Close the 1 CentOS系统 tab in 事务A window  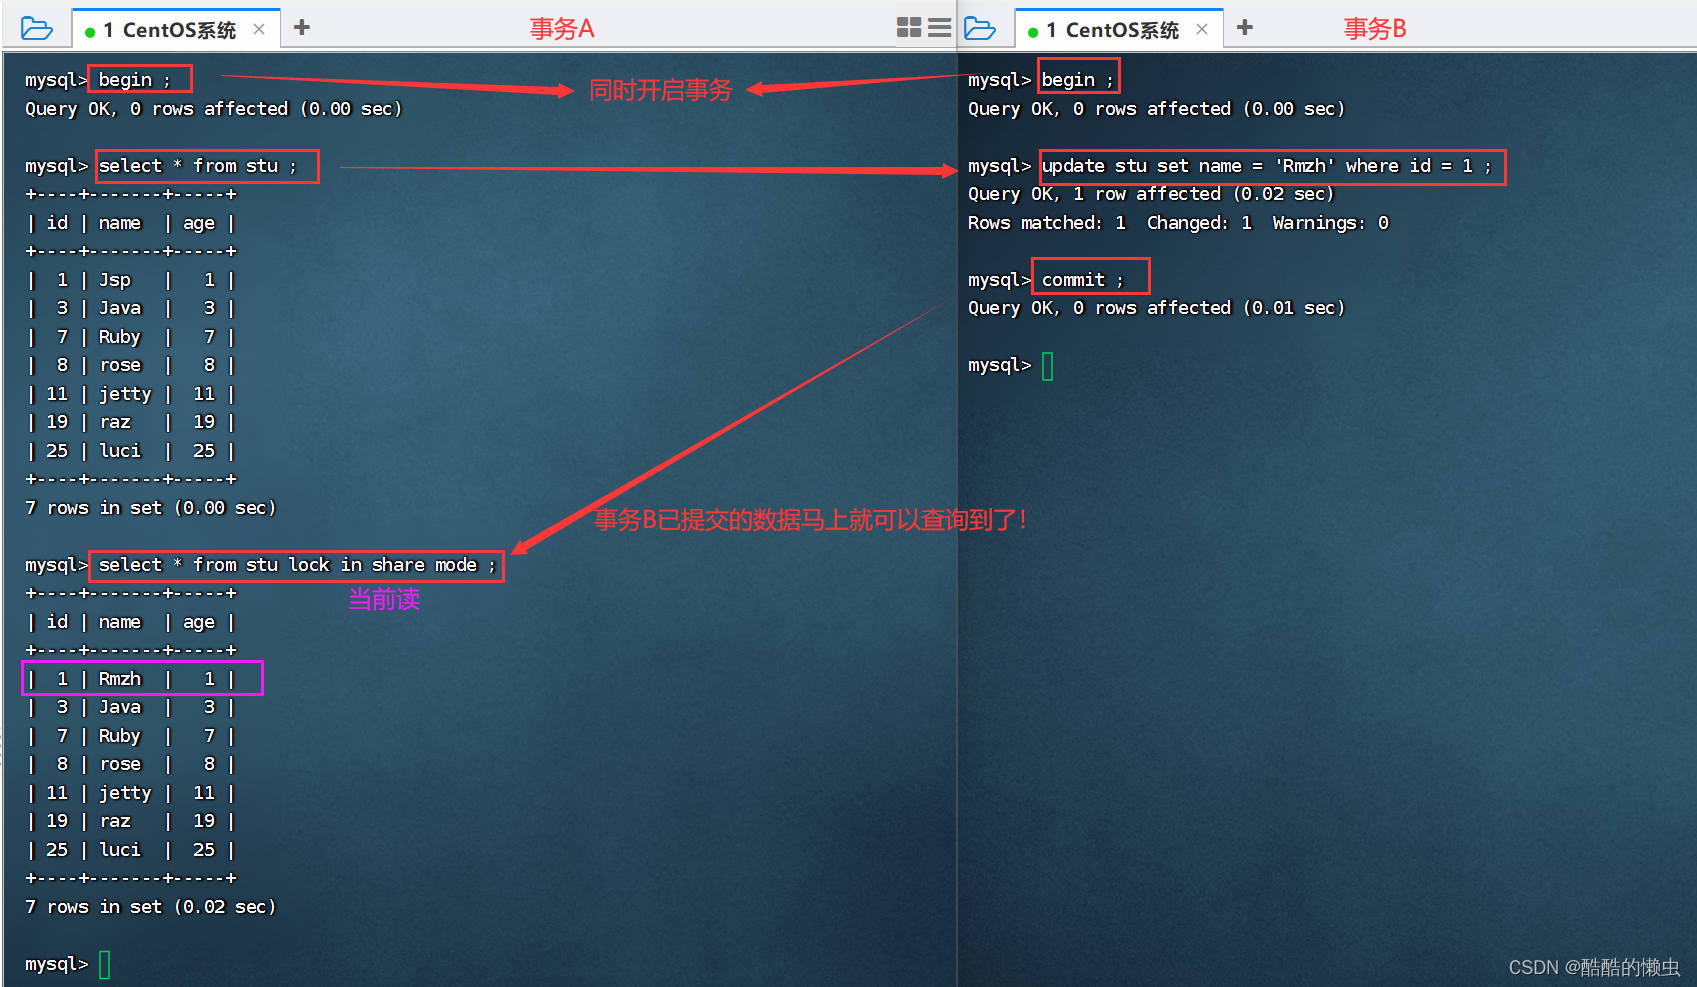258,29
